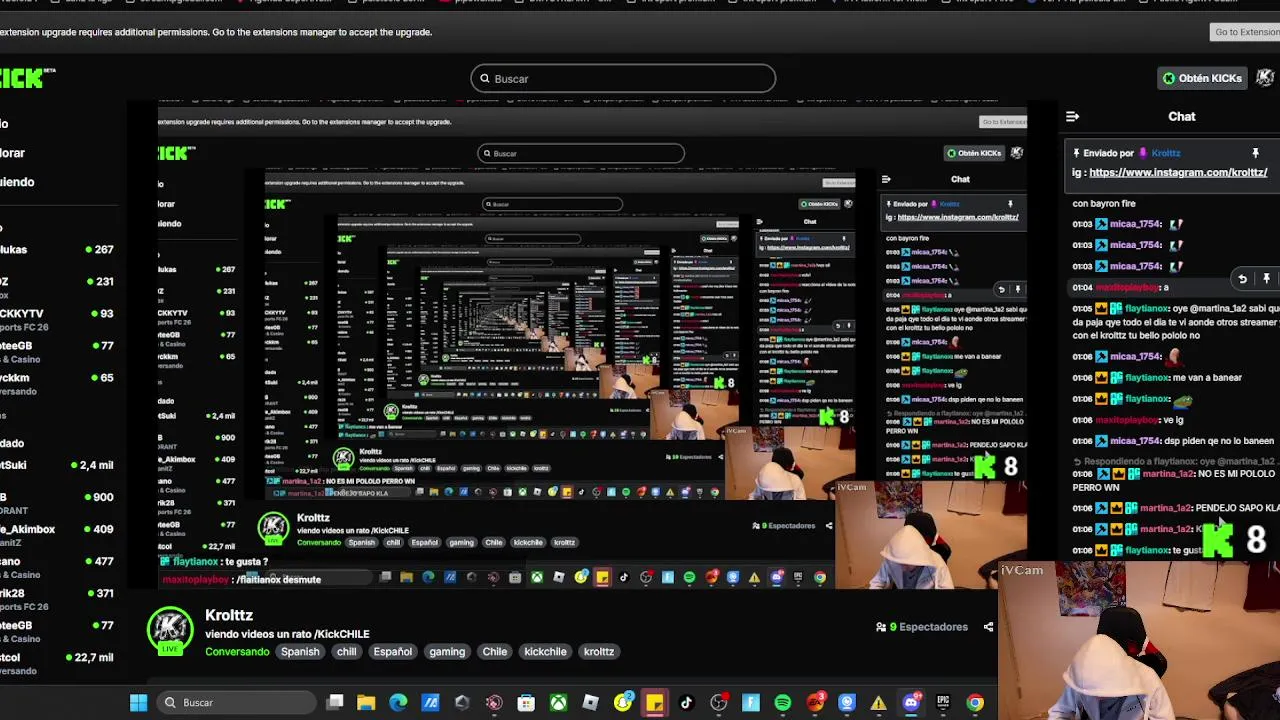Select the Chile tag

click(495, 651)
